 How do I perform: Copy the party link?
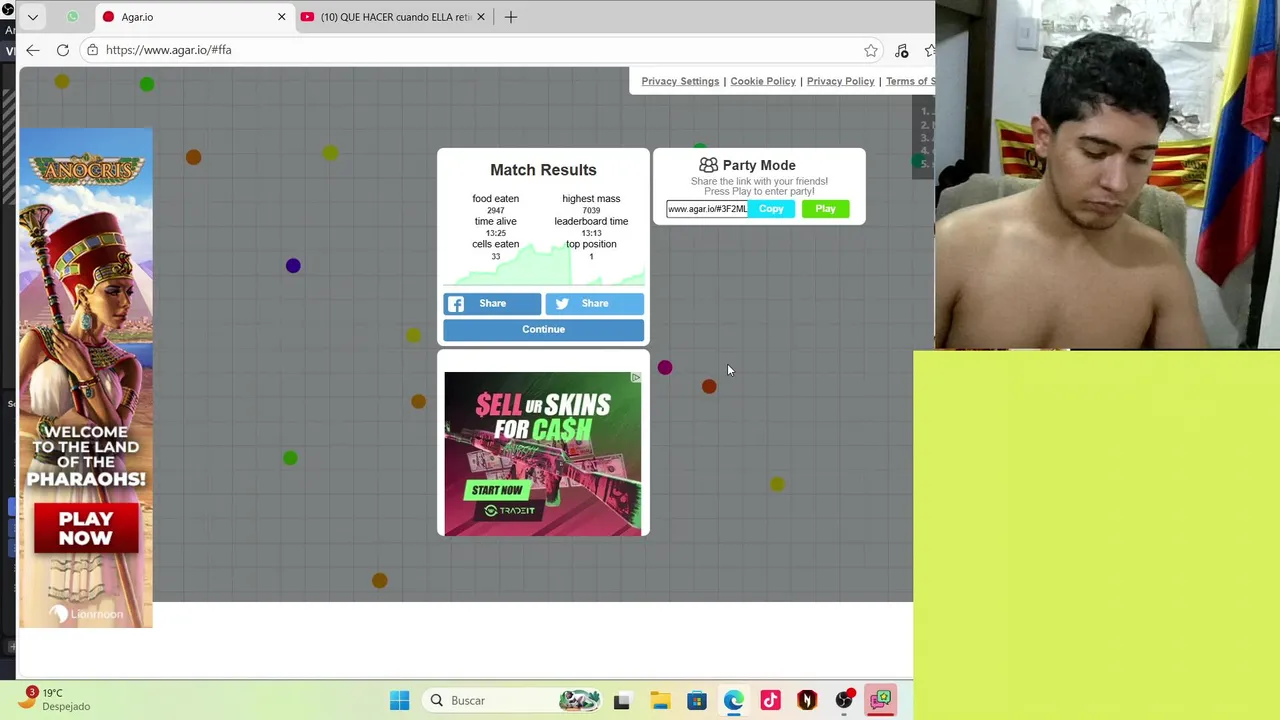[771, 209]
